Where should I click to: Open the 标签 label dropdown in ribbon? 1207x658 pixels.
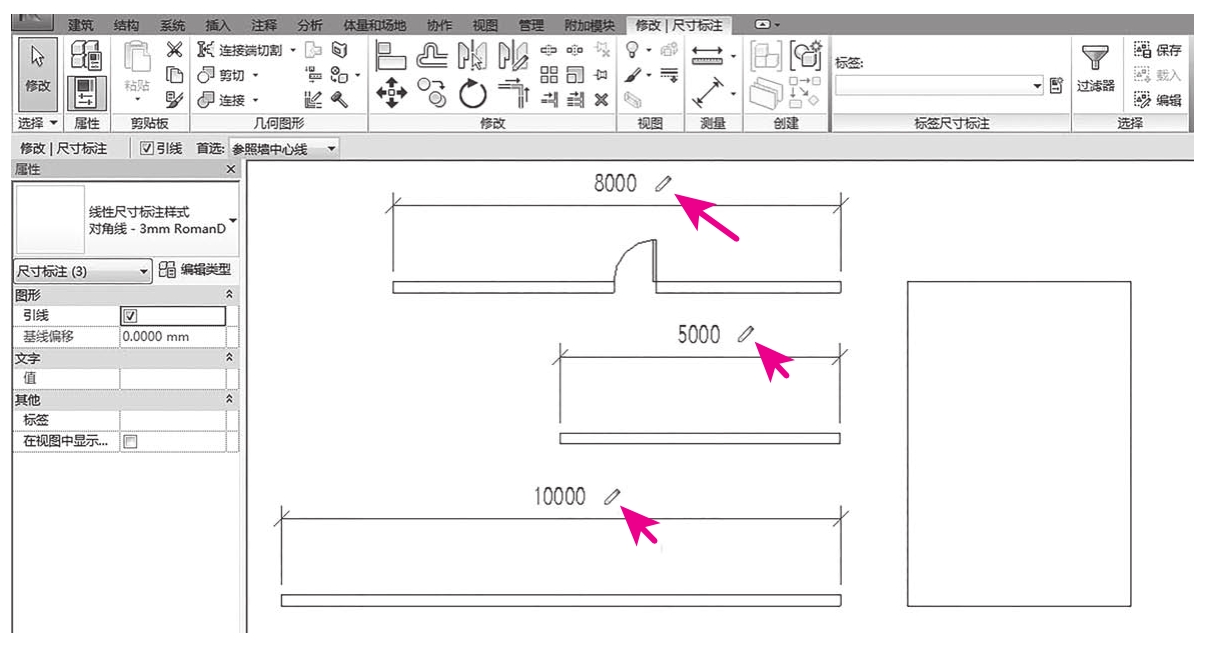1037,87
